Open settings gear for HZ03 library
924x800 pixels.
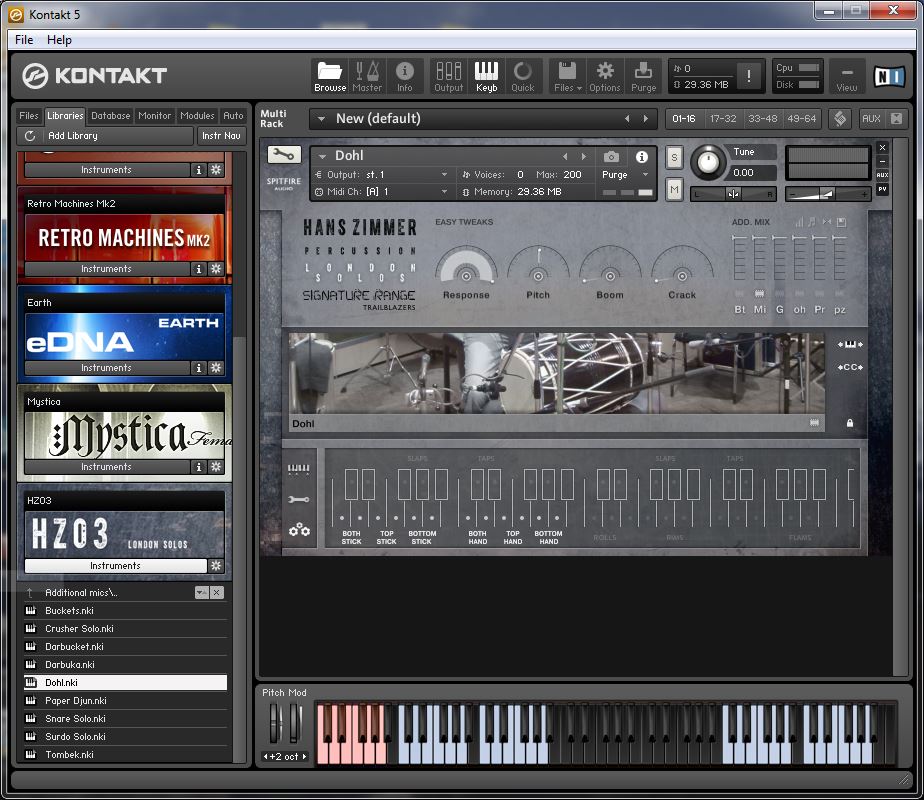coord(216,566)
